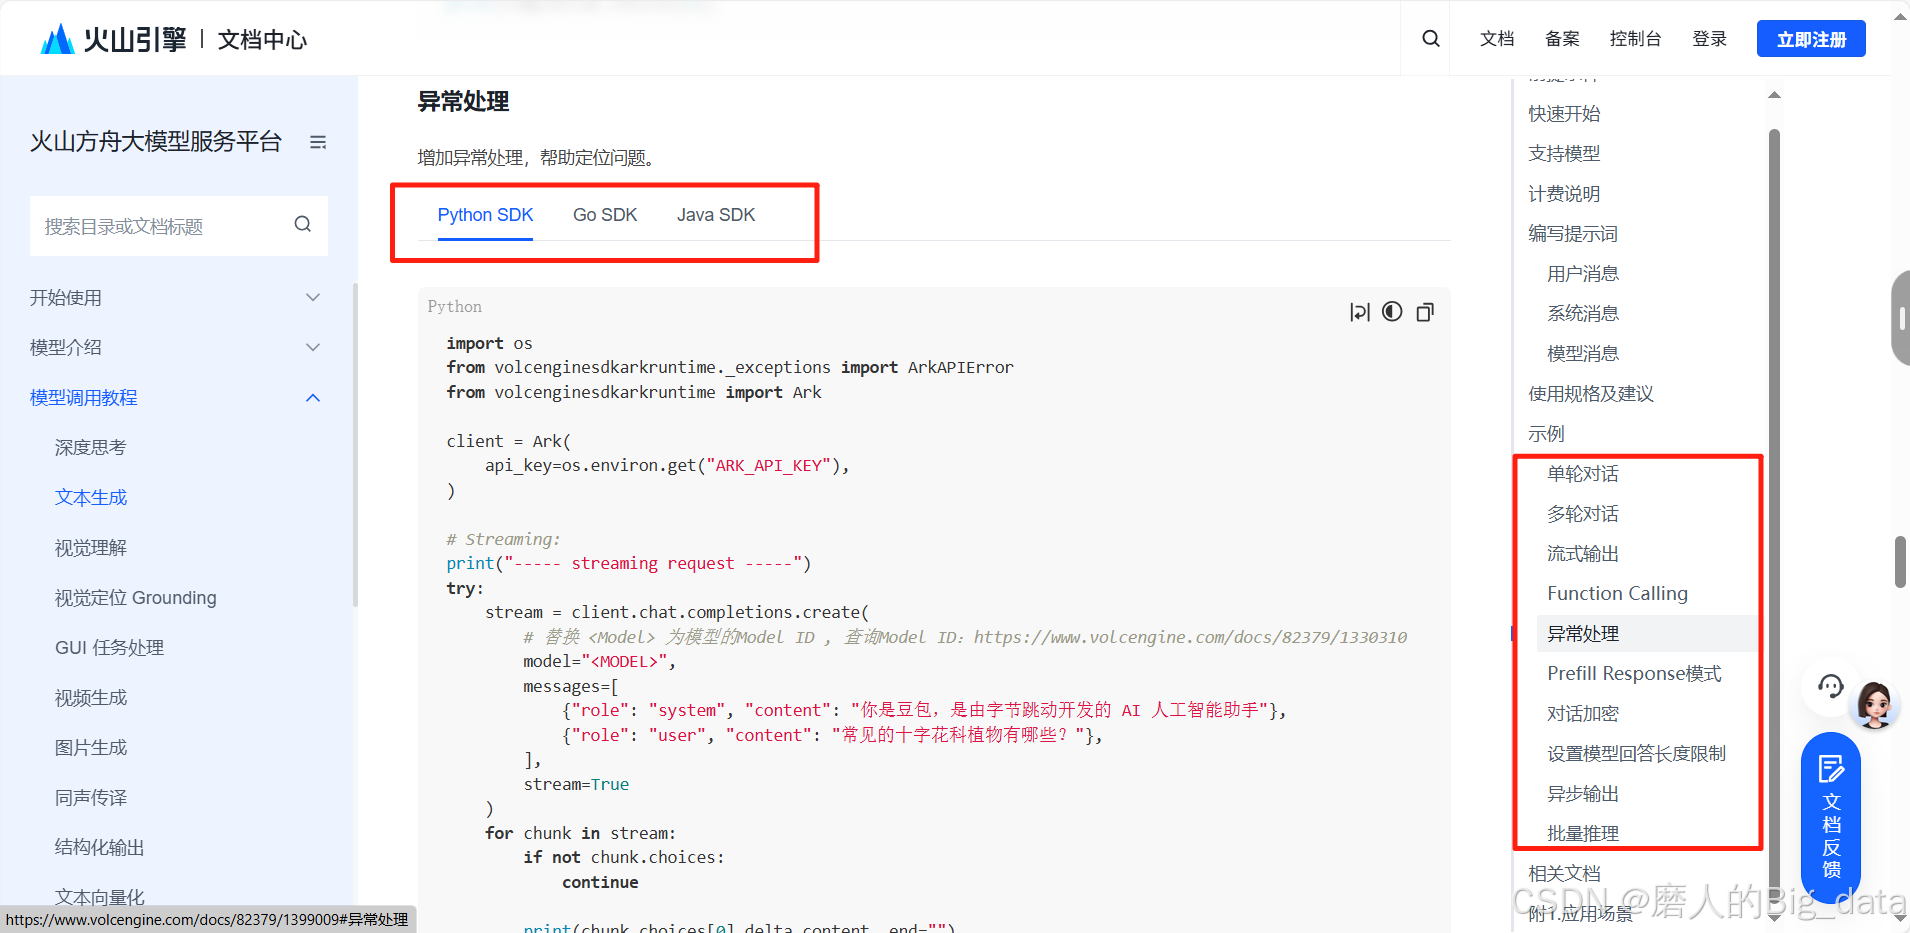Jump to 用户消息 in the outline
The image size is (1910, 933).
[x=1583, y=274]
